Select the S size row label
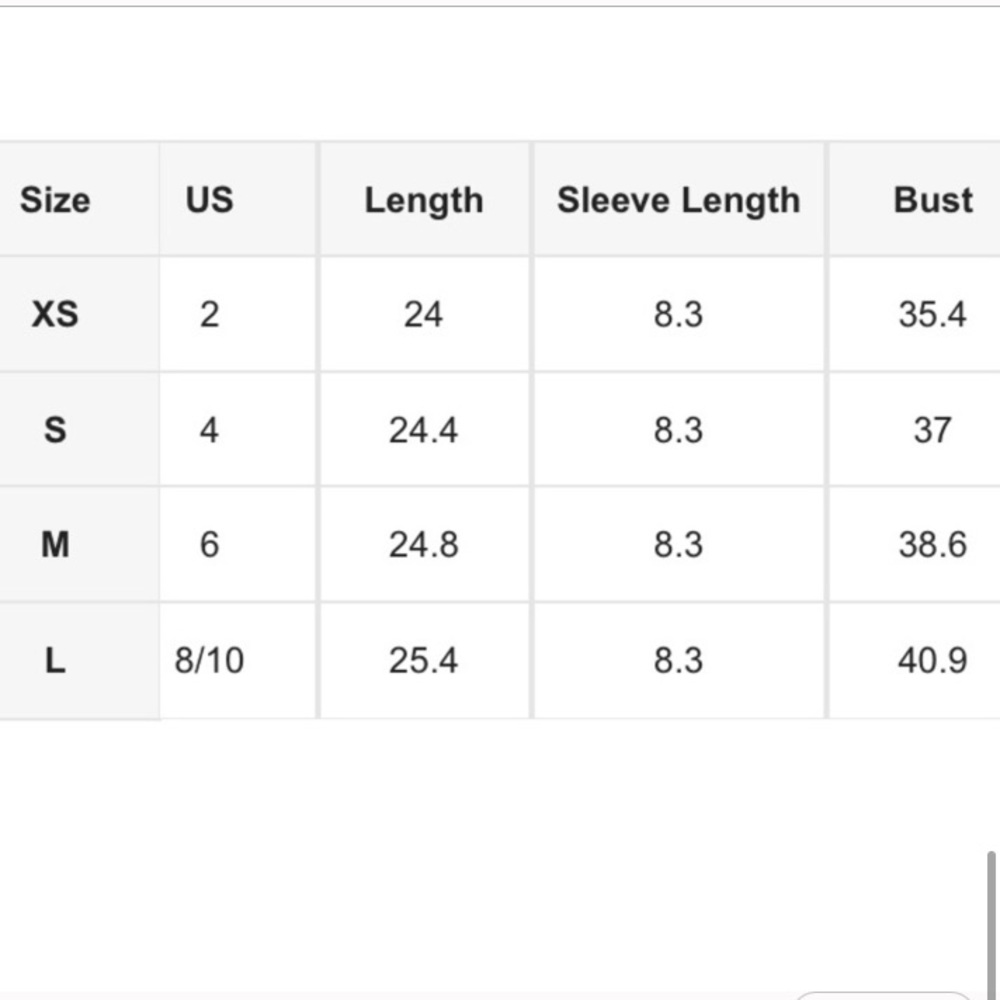 click(x=55, y=429)
